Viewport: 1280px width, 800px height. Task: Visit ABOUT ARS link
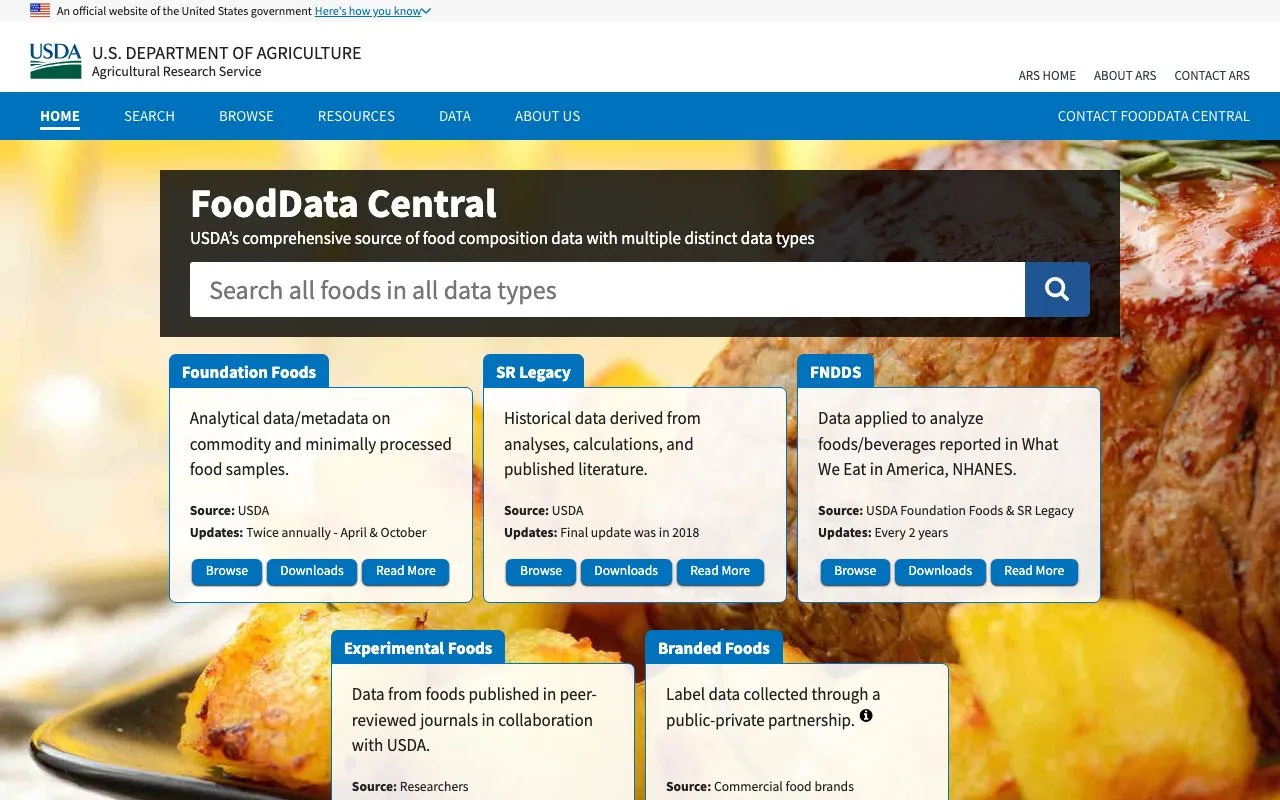tap(1125, 75)
